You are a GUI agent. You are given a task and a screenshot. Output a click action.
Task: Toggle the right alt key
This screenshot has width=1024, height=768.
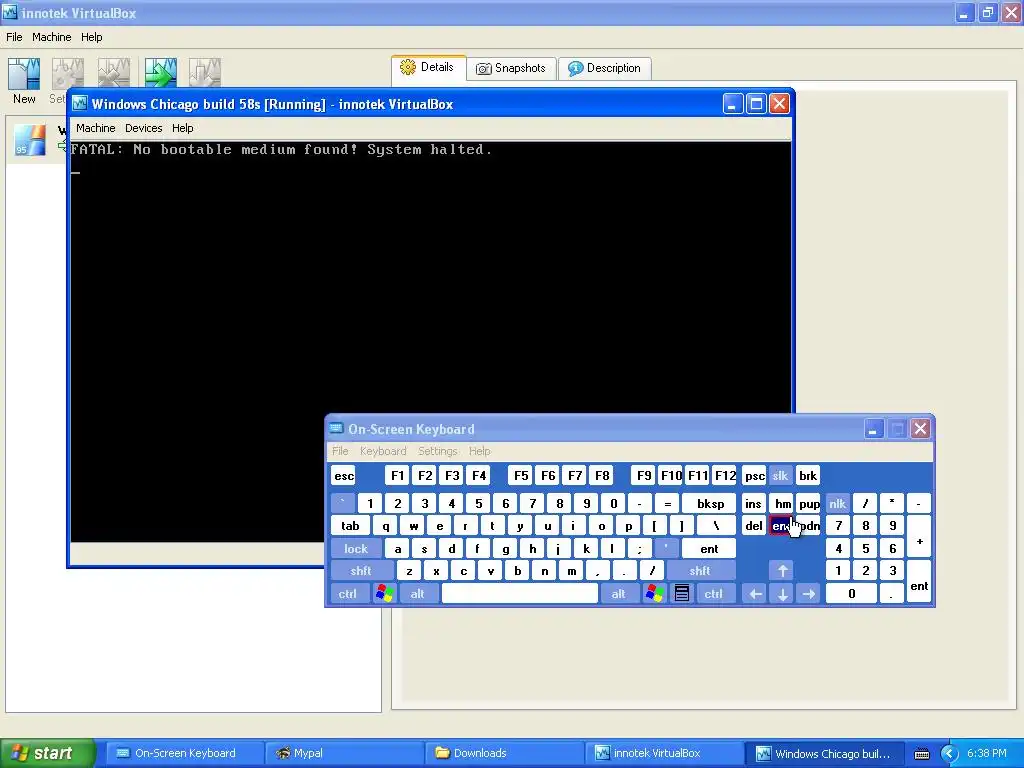click(618, 594)
